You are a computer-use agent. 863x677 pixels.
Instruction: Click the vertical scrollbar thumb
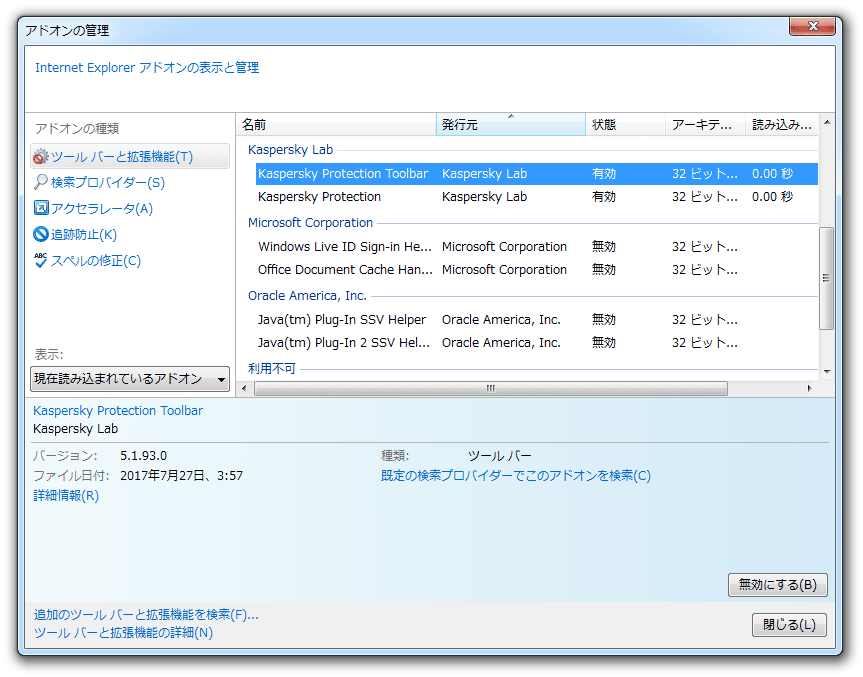pyautogui.click(x=827, y=278)
